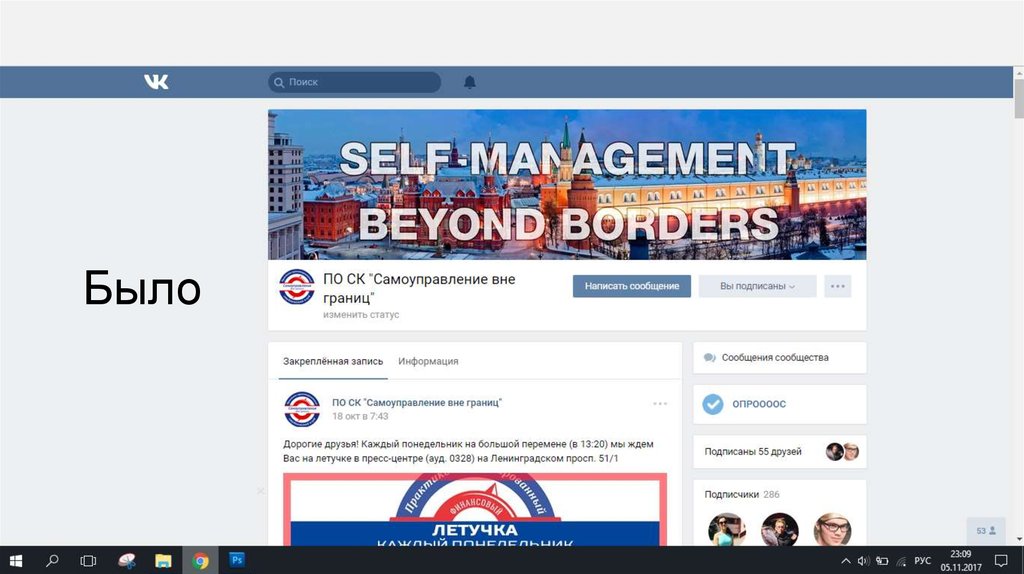Open notifications bell in VK header
The image size is (1024, 574).
[470, 82]
